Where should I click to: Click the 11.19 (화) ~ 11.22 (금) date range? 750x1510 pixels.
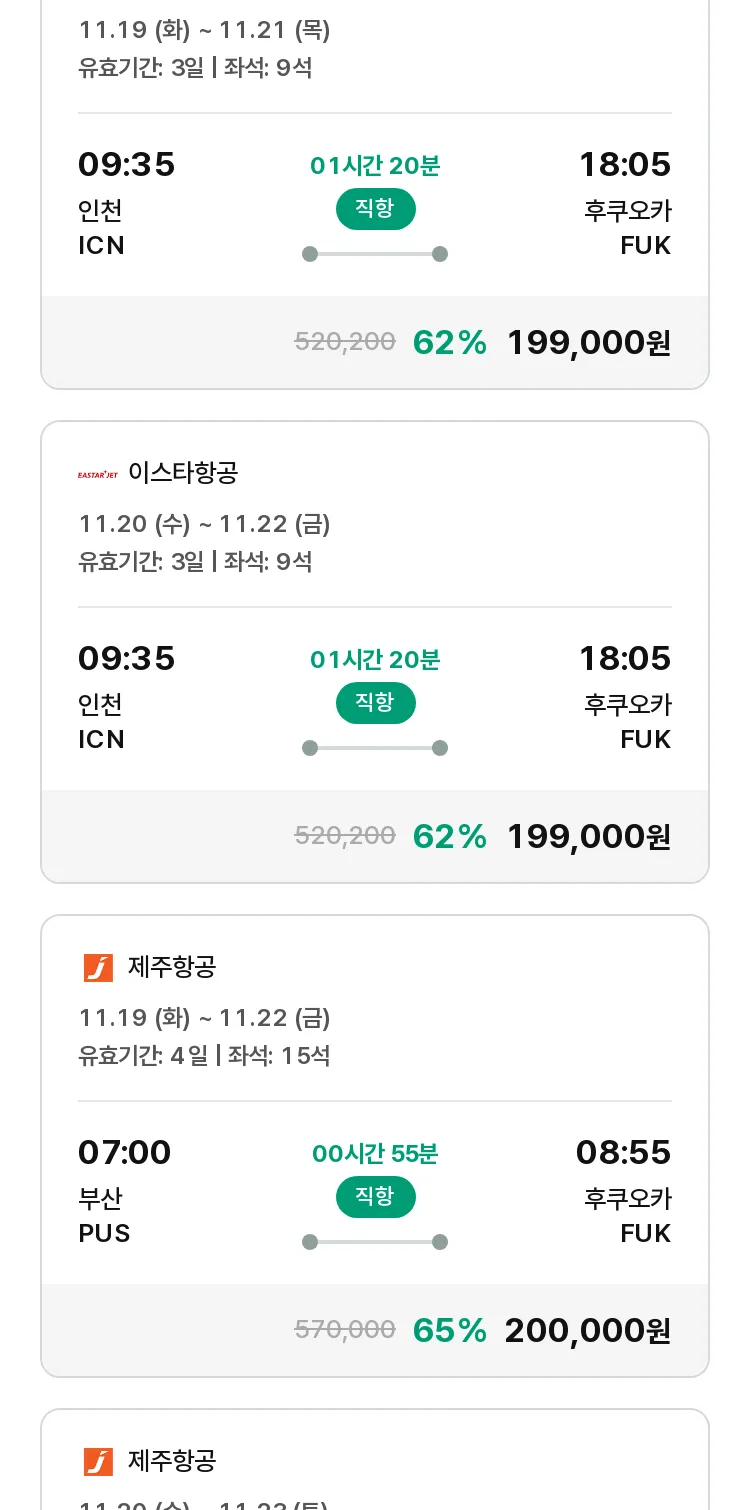204,1018
